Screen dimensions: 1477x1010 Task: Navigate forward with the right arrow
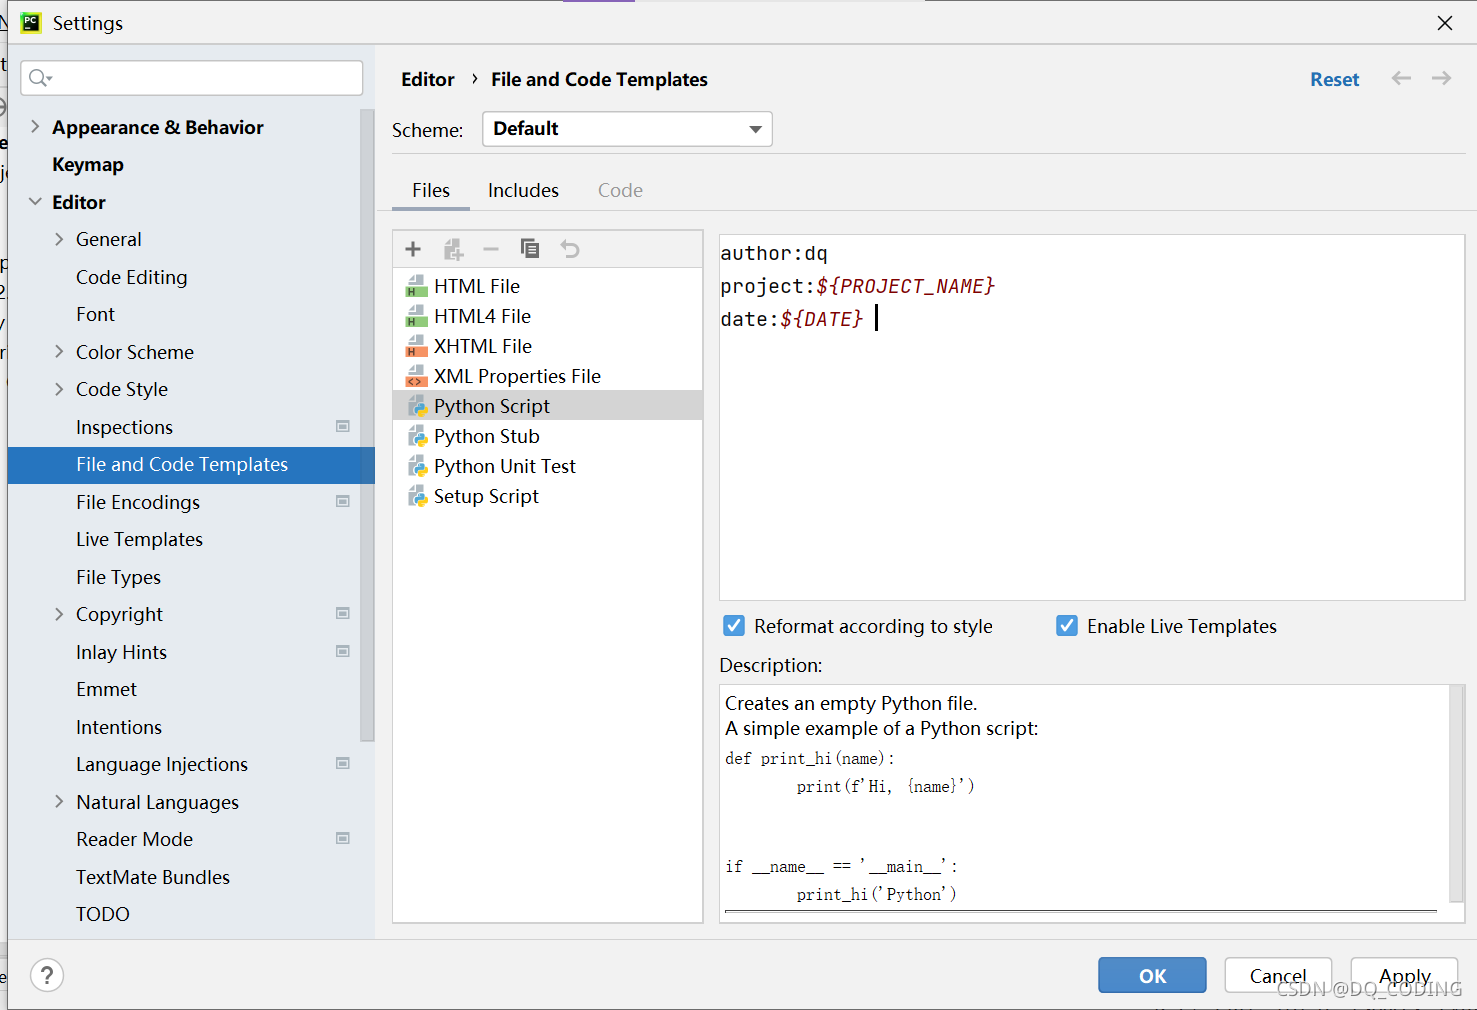(1441, 78)
